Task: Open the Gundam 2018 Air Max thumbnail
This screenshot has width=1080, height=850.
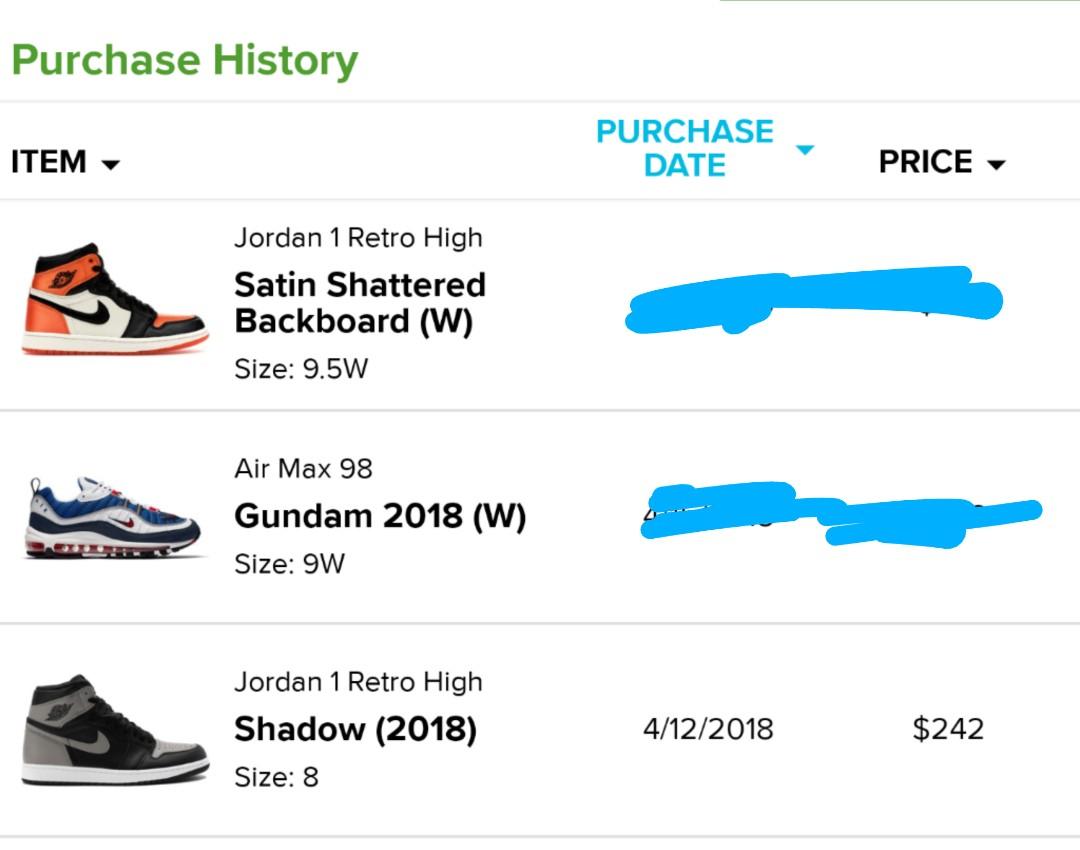Action: click(x=113, y=517)
